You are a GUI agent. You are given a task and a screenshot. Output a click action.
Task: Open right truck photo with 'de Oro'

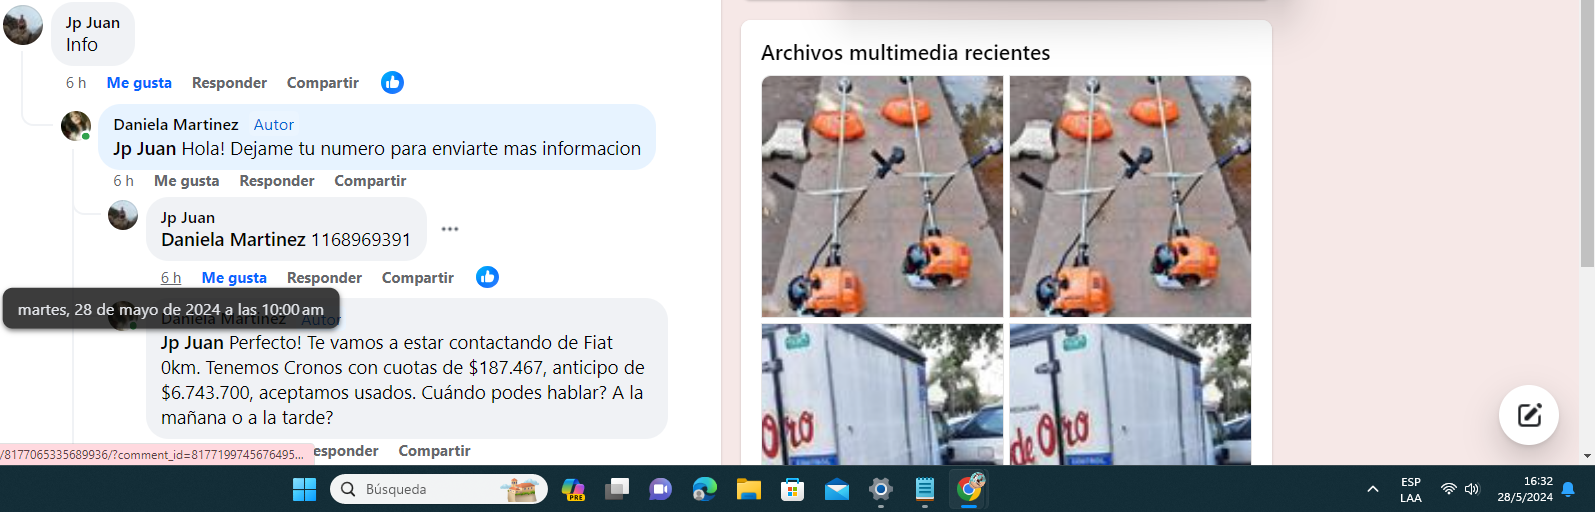(1130, 394)
